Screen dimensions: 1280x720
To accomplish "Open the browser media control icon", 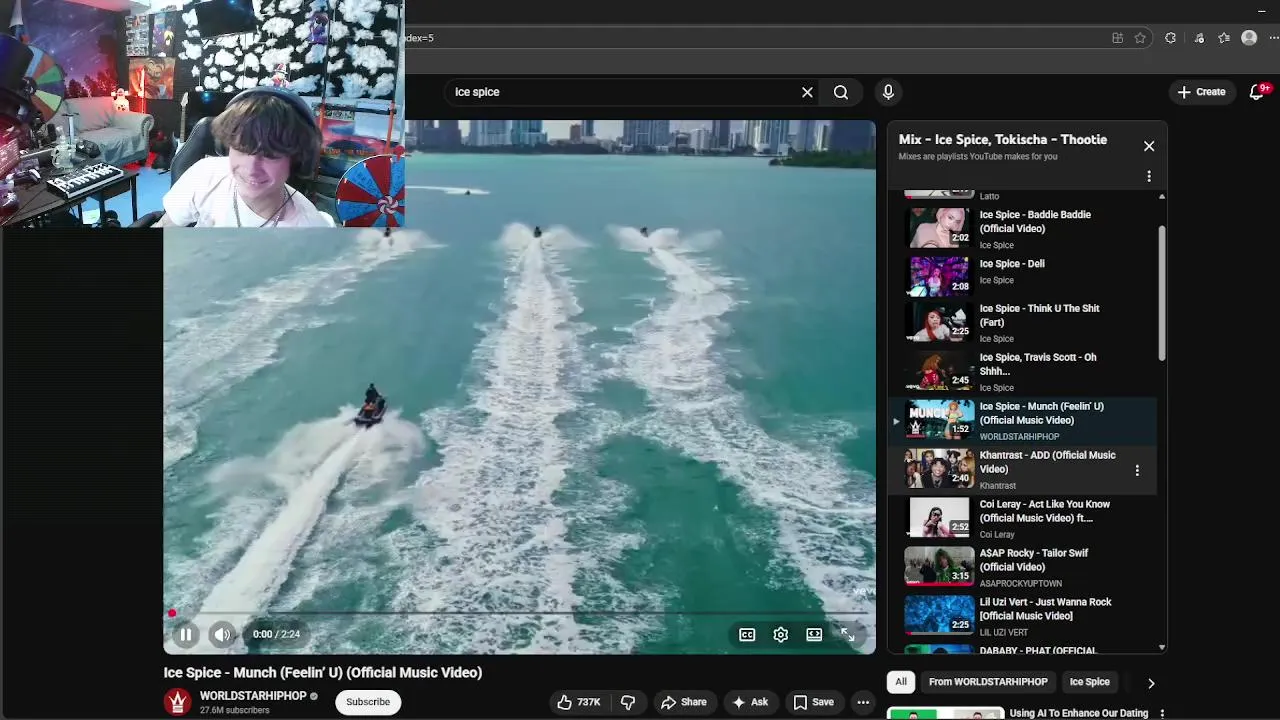I will pyautogui.click(x=1199, y=38).
